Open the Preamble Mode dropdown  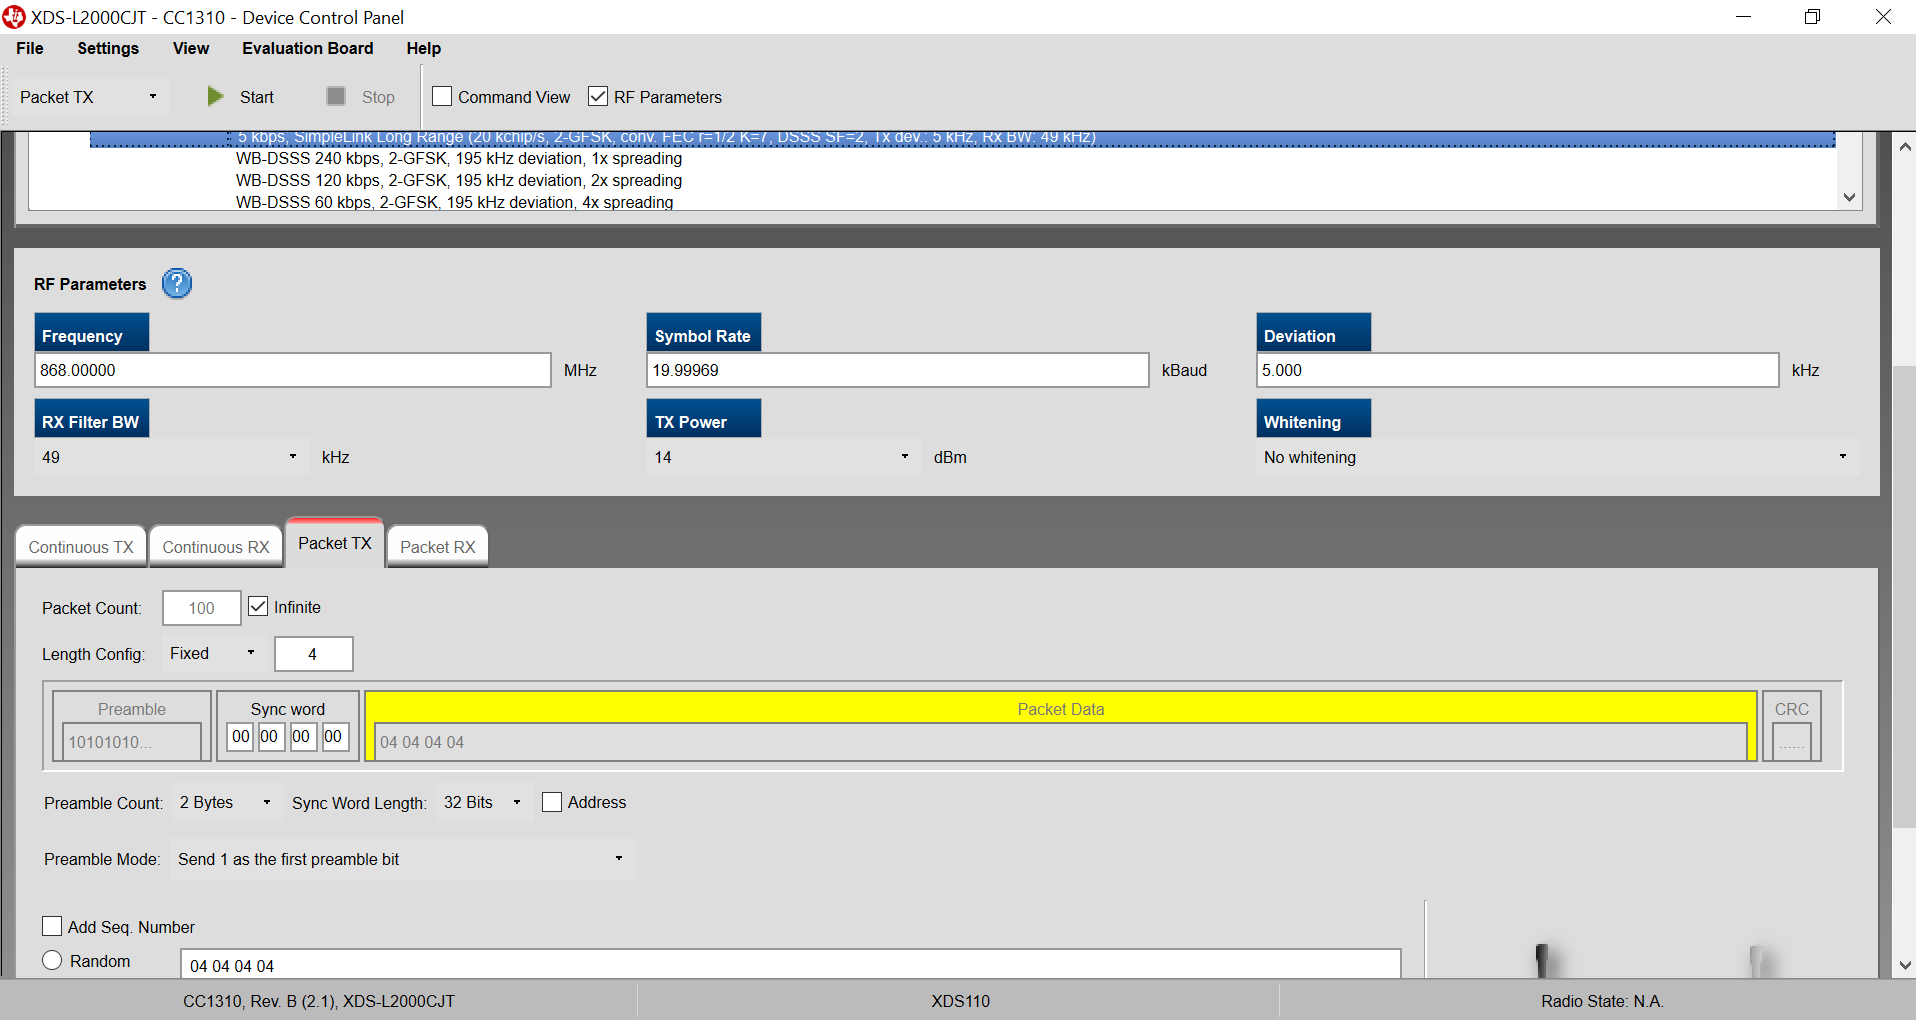click(402, 859)
